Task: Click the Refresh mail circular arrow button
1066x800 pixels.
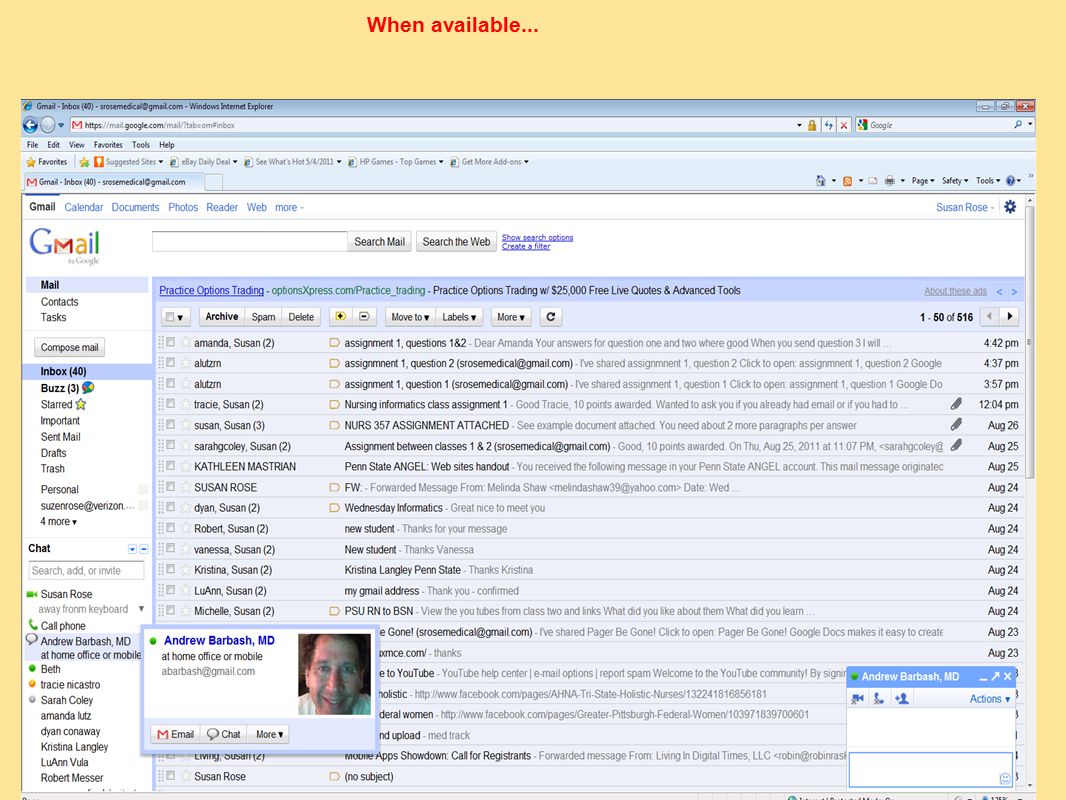Action: coord(551,317)
